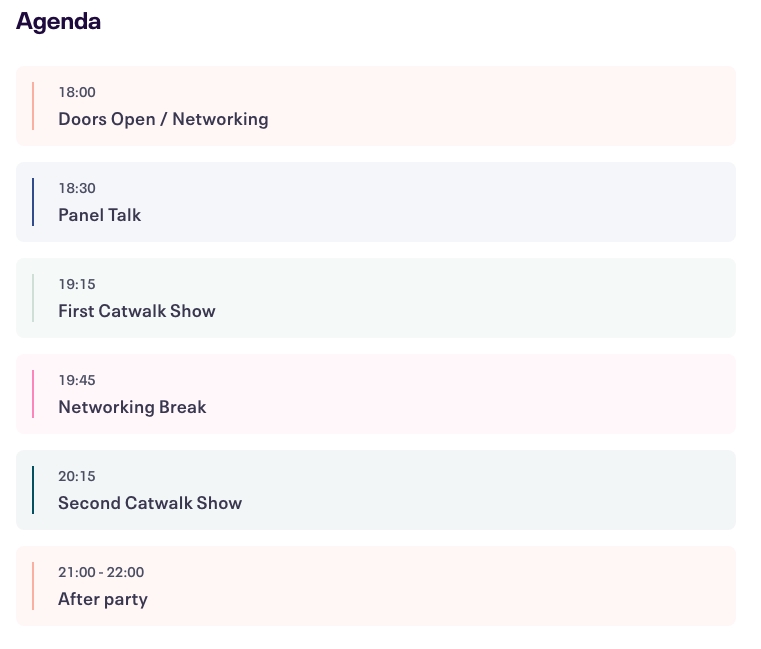Select the First Catwalk Show title
Viewport: 761px width, 649px height.
pyautogui.click(x=137, y=311)
